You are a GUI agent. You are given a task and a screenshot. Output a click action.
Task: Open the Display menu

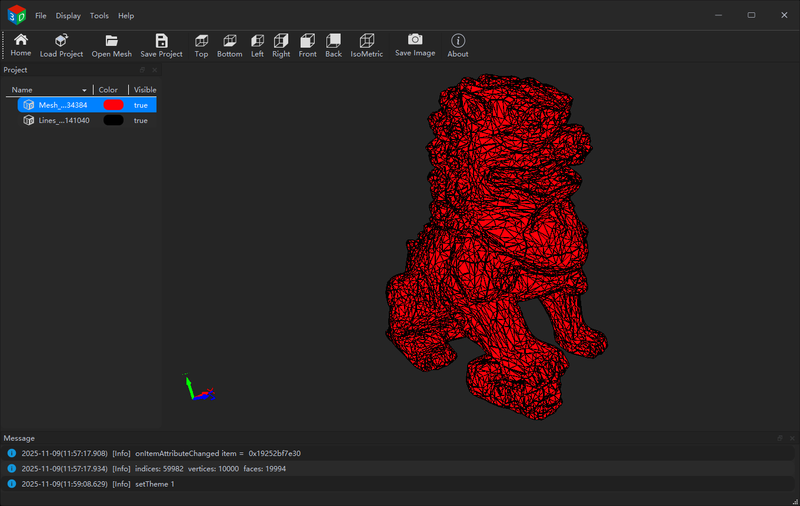[68, 16]
